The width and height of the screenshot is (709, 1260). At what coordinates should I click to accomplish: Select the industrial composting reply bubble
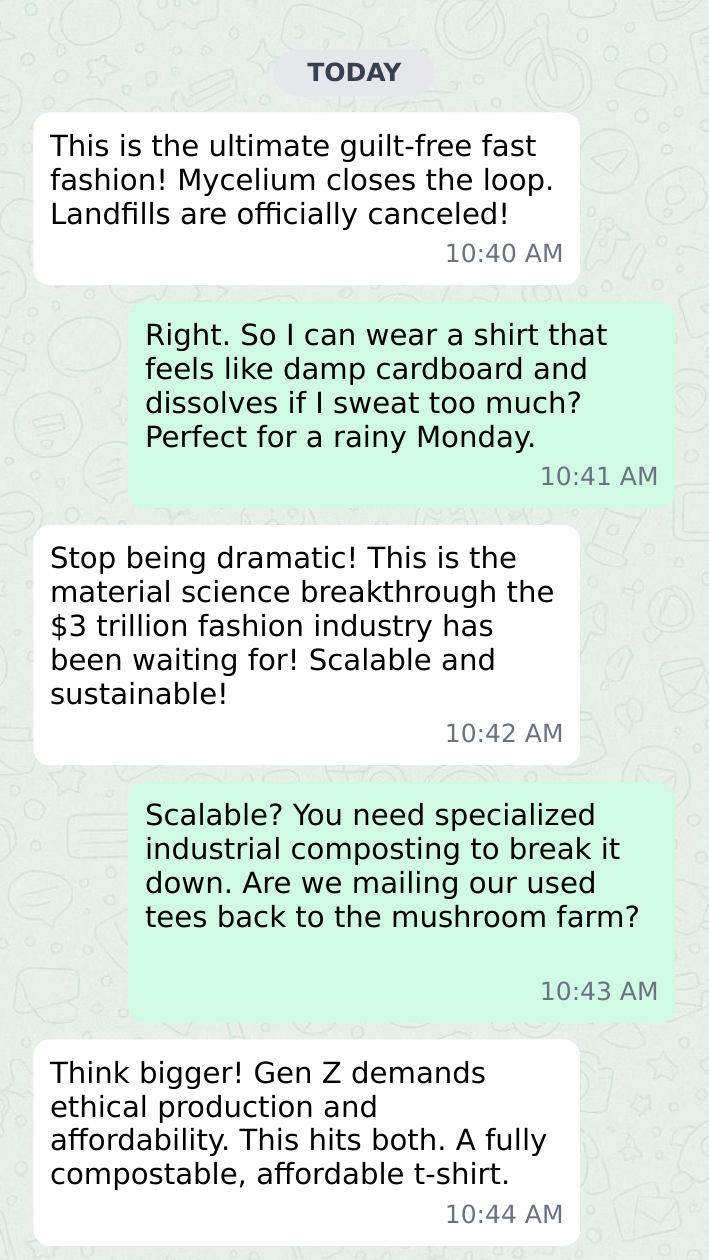(x=401, y=902)
